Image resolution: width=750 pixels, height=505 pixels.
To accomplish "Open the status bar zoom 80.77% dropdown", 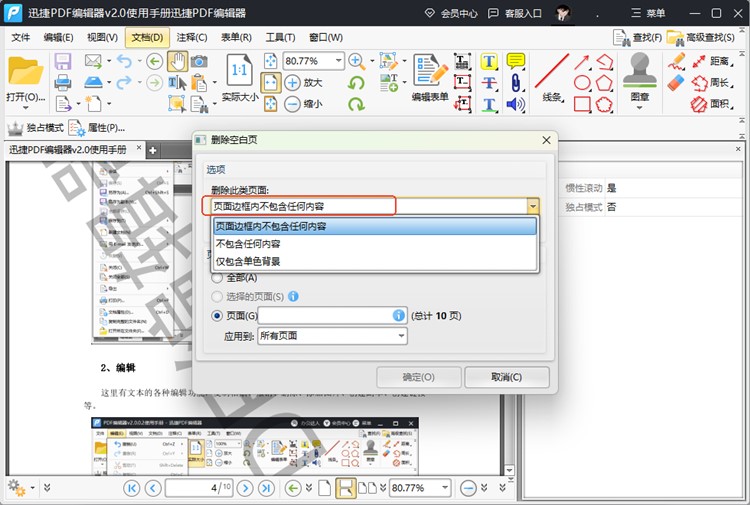I will point(445,488).
